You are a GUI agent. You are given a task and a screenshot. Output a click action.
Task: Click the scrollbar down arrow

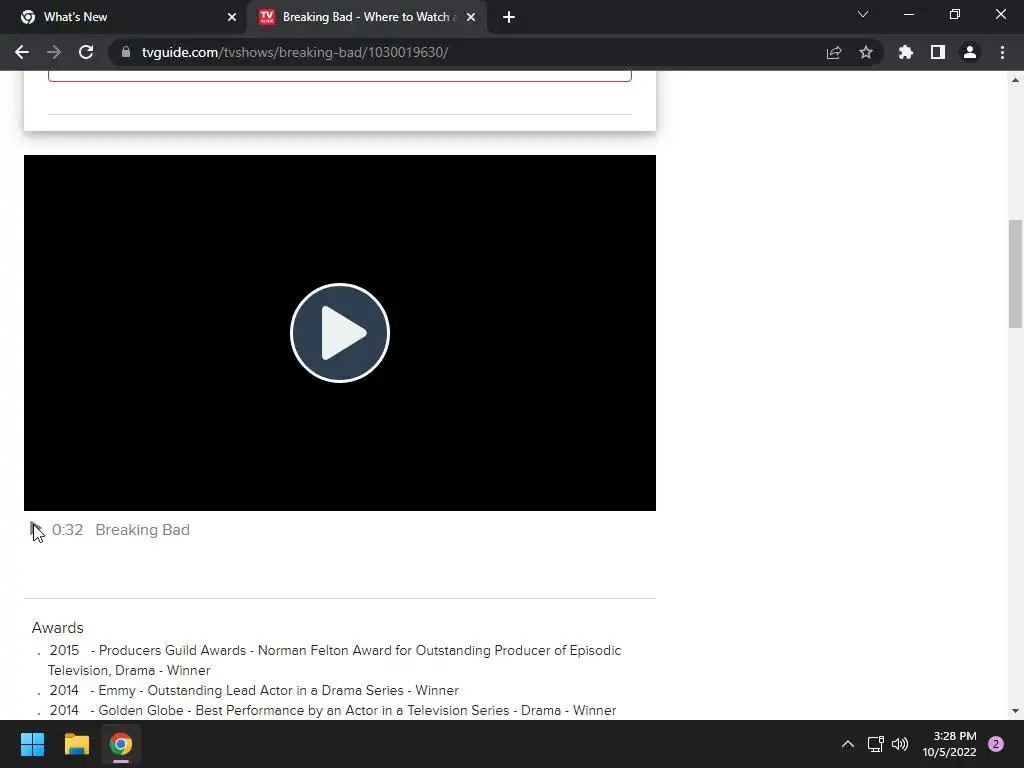click(x=1015, y=711)
